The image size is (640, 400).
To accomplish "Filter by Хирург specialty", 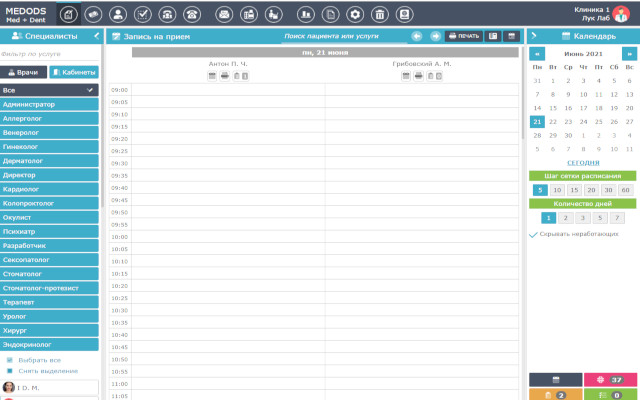I will (x=49, y=330).
